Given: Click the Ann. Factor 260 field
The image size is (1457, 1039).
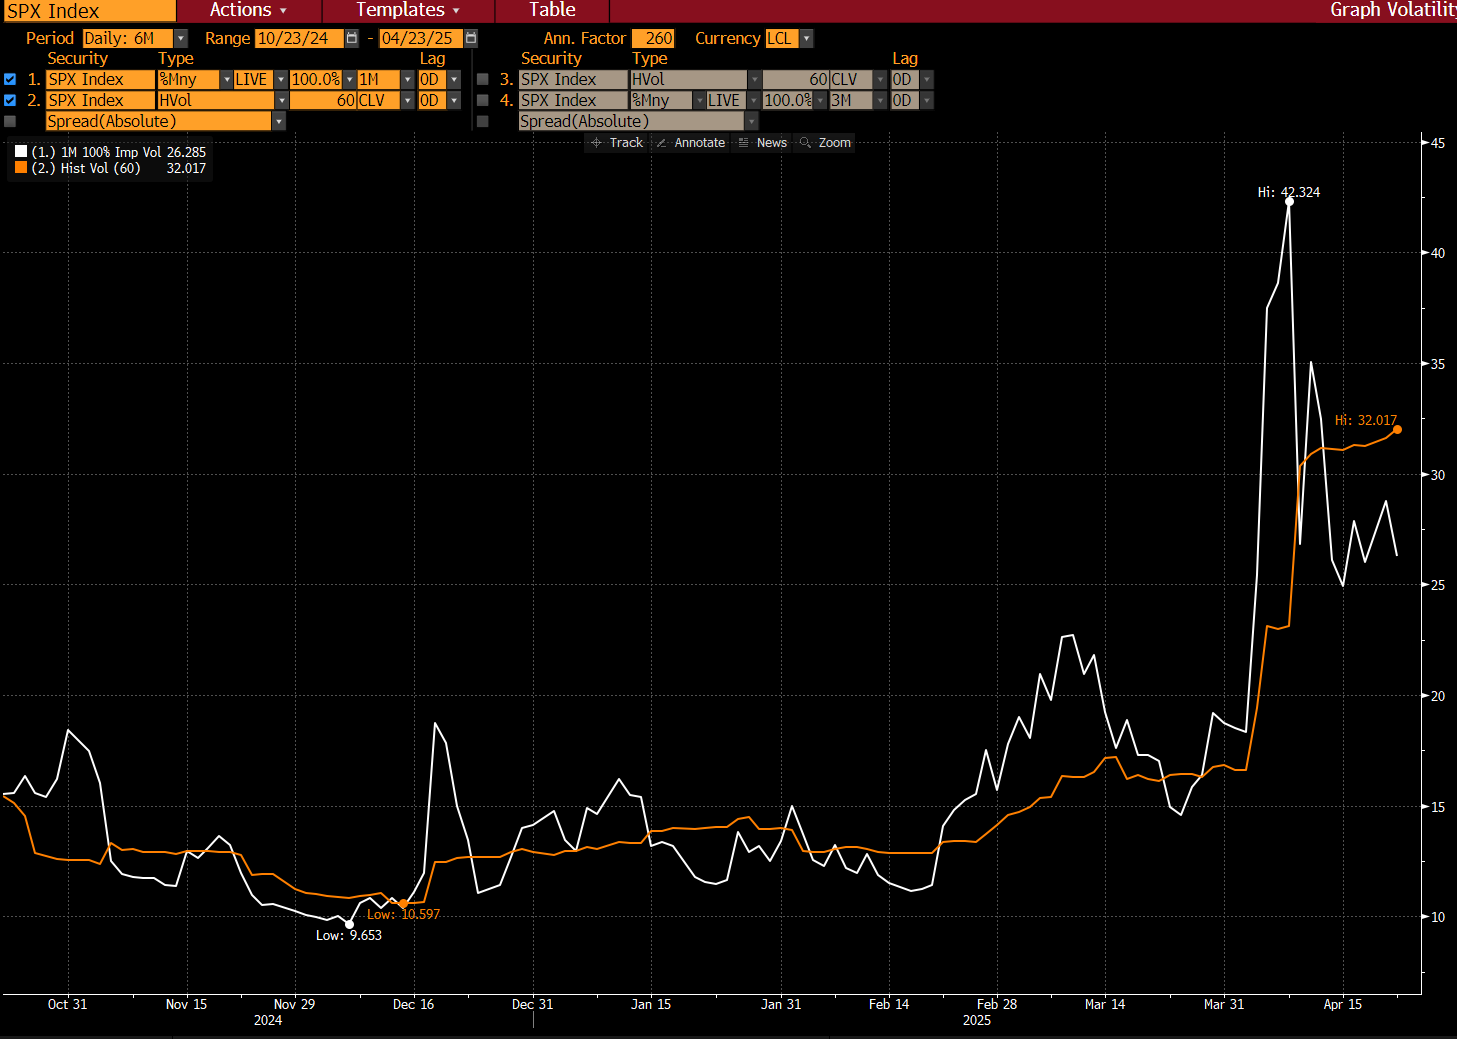Looking at the screenshot, I should coord(654,38).
